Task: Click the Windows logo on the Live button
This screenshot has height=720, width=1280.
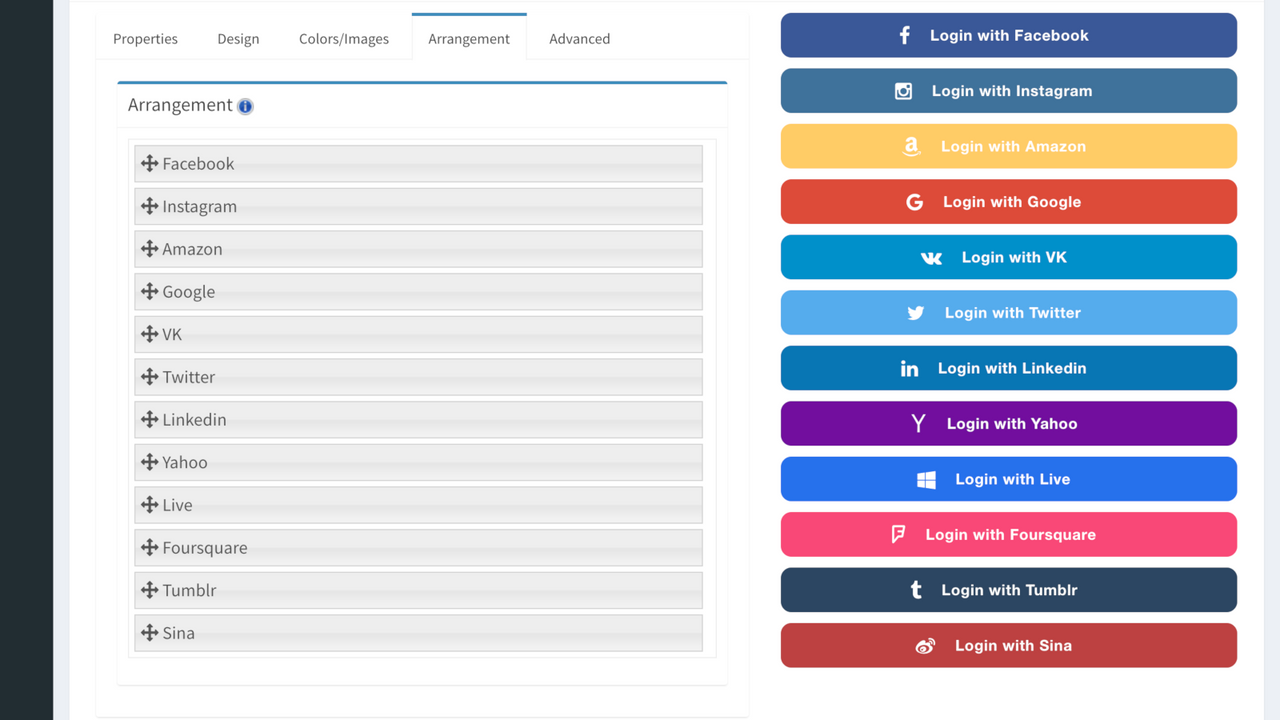Action: click(x=925, y=478)
